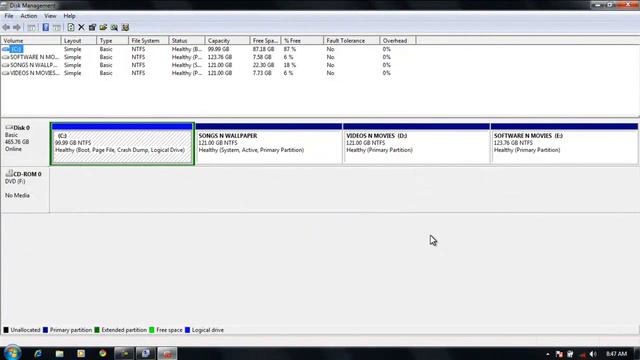Click the Properties toolbar icon
Screen dimensions: 640x360
(x=92, y=27)
